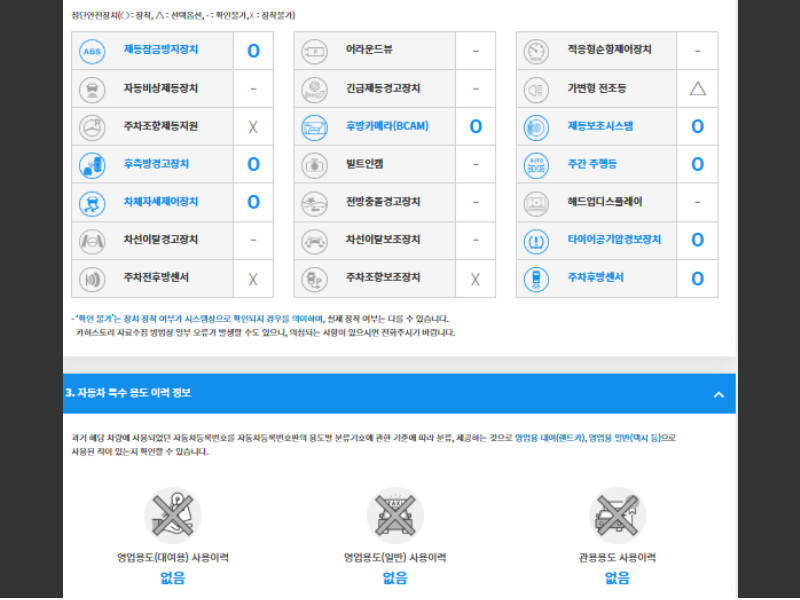Click the 제동보조시스템 blue label
The image size is (800, 600).
(x=600, y=126)
